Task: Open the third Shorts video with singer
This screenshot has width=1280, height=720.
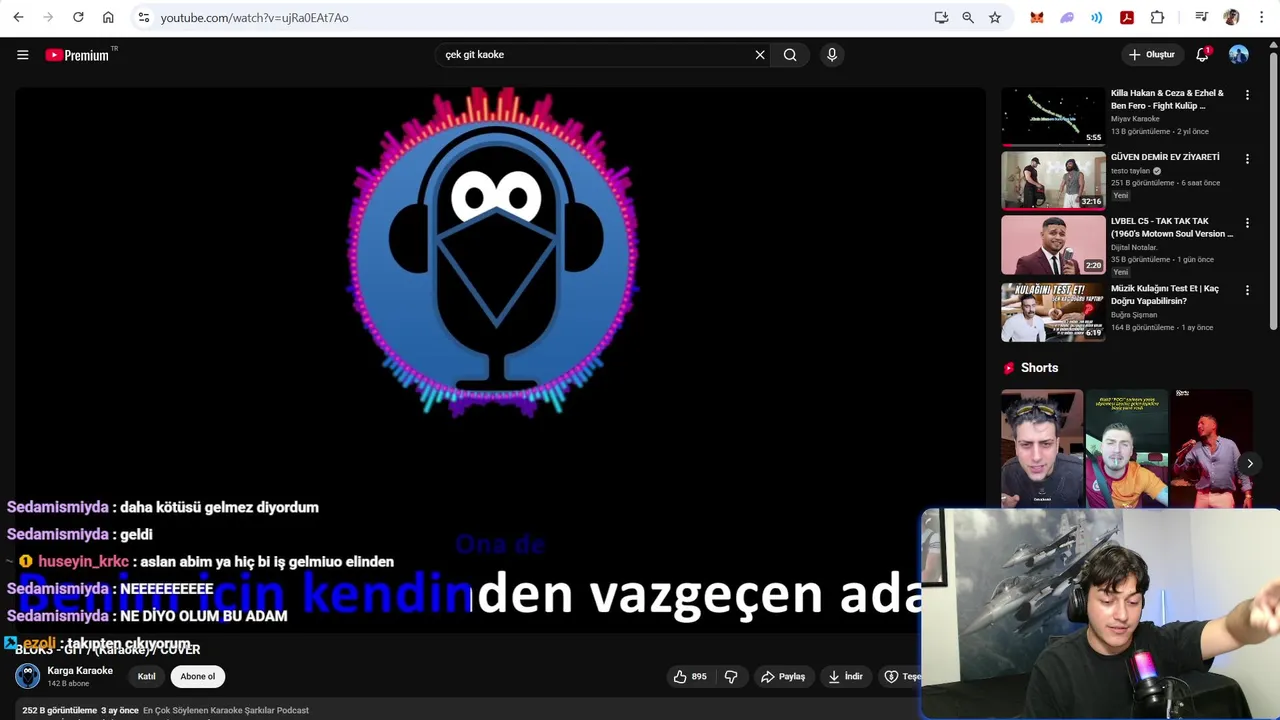Action: tap(1212, 449)
